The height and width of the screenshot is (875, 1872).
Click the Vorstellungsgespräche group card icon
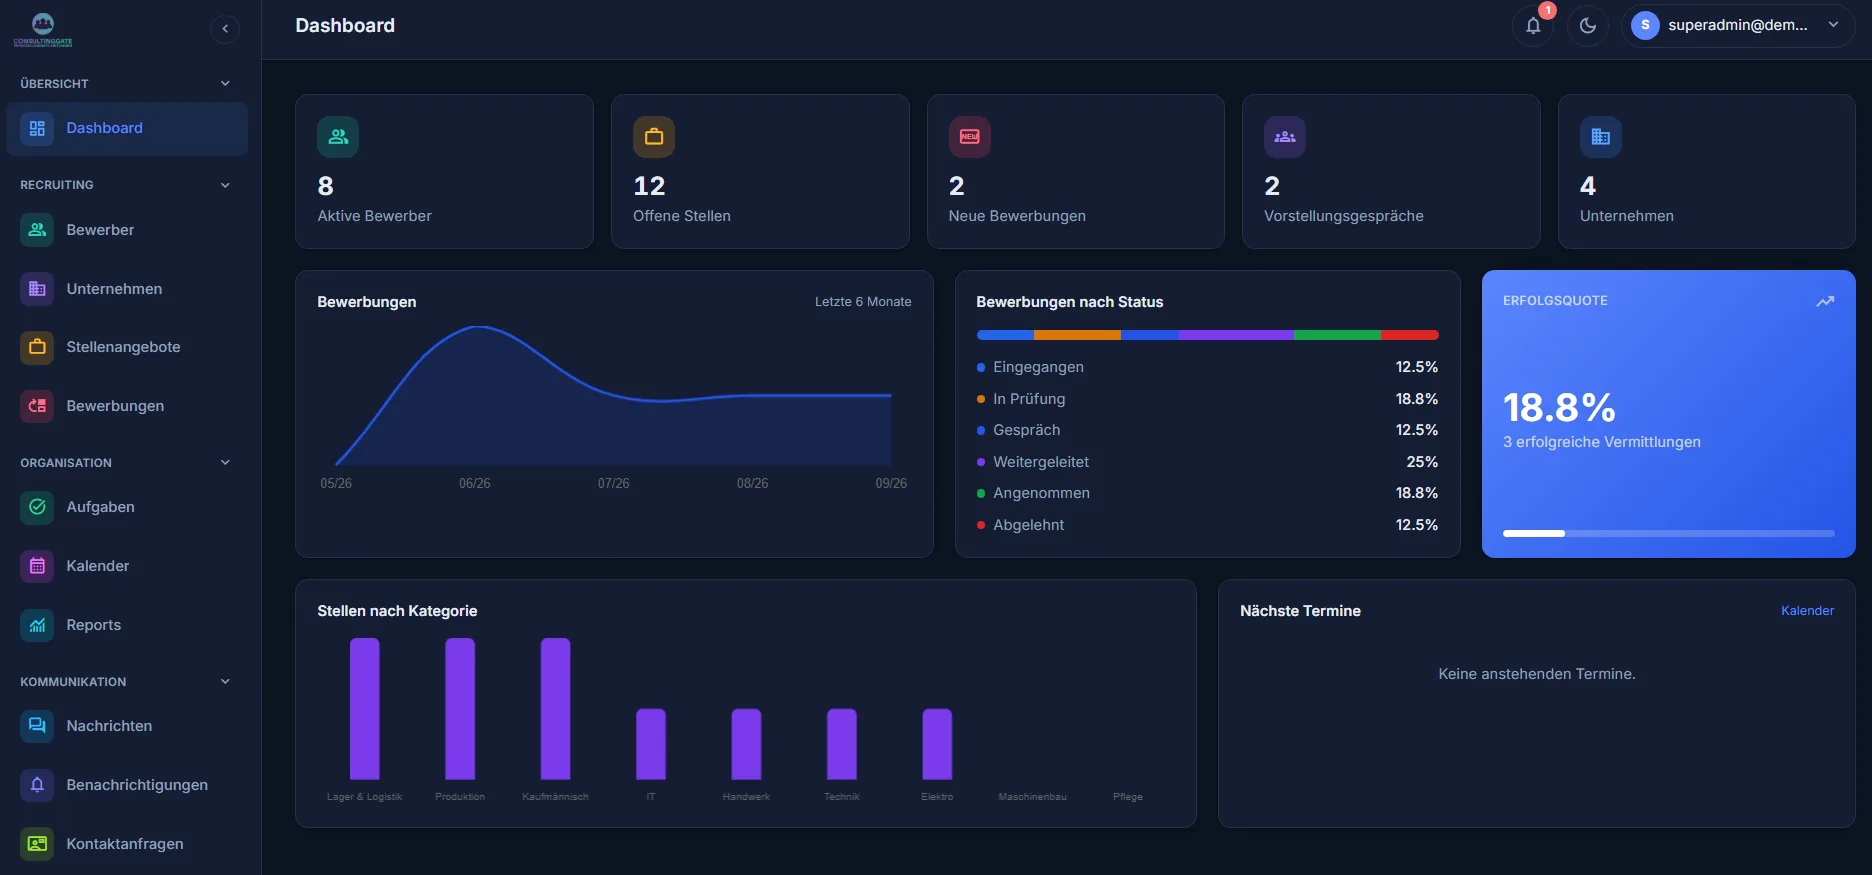[x=1285, y=137]
